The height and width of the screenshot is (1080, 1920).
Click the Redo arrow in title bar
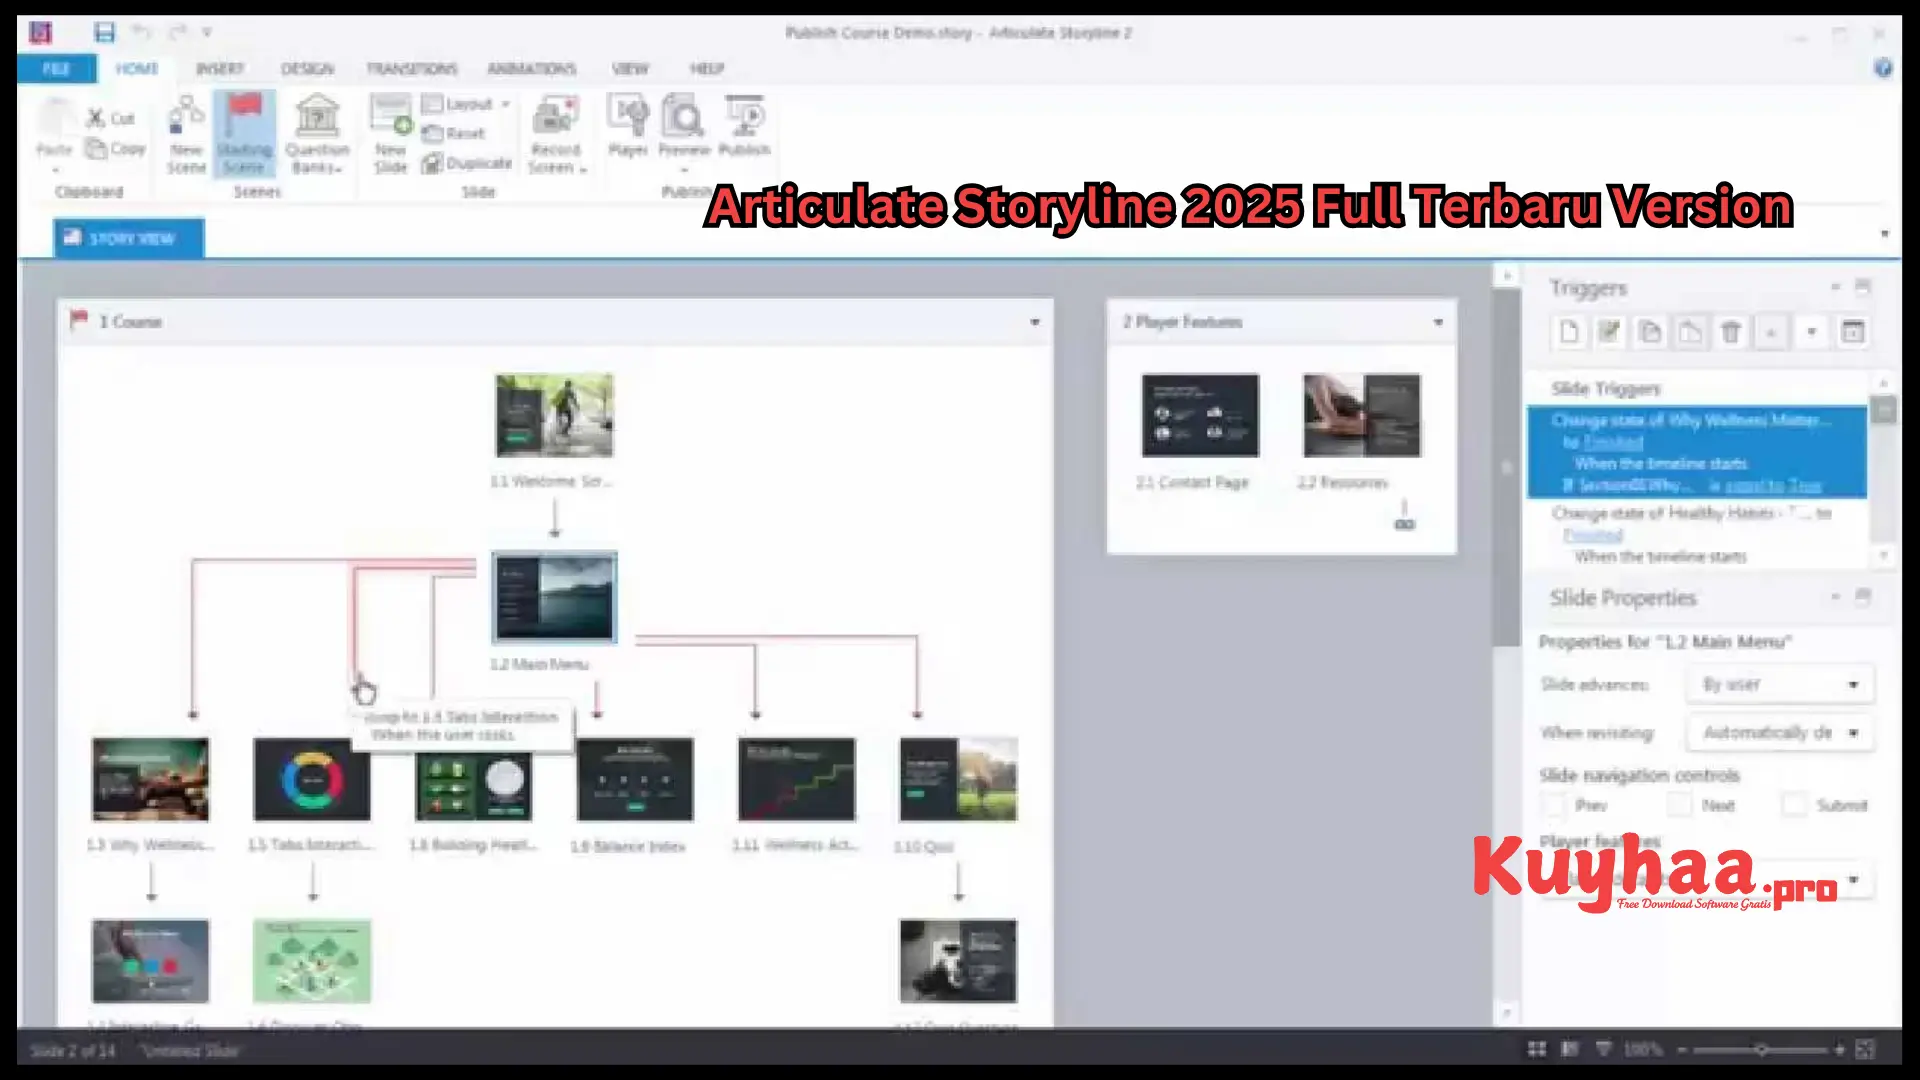click(x=177, y=32)
